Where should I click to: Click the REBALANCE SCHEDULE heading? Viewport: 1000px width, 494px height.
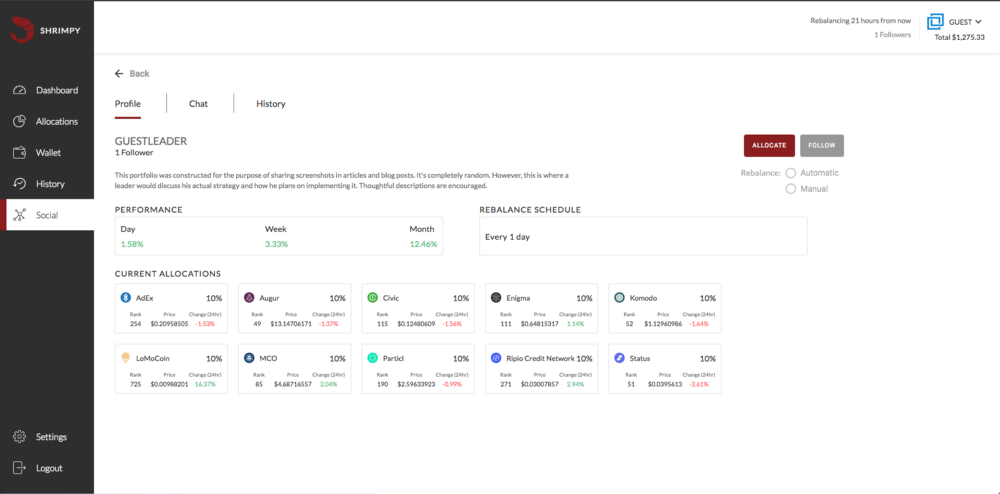(529, 209)
